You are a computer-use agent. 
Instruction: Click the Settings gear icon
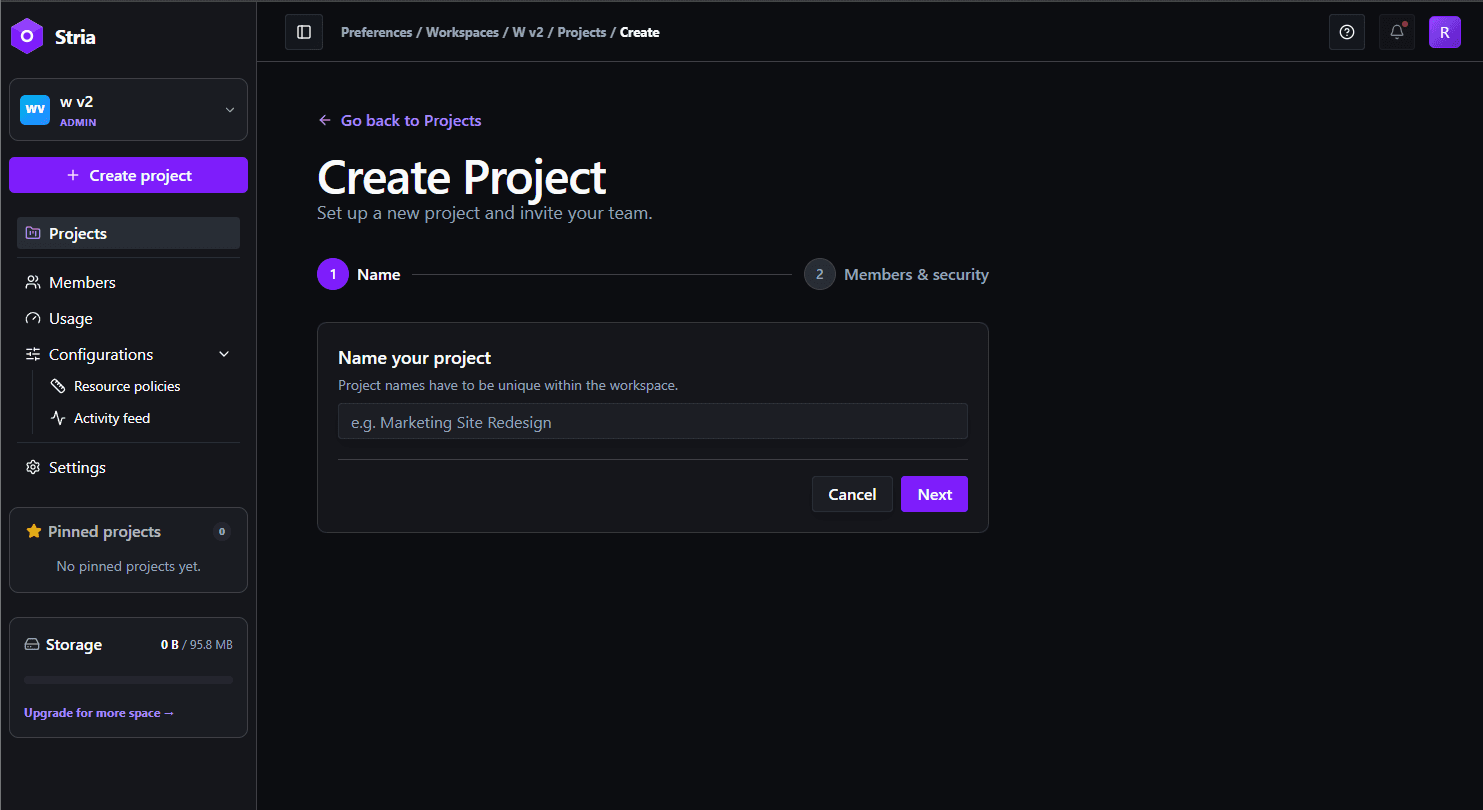33,467
